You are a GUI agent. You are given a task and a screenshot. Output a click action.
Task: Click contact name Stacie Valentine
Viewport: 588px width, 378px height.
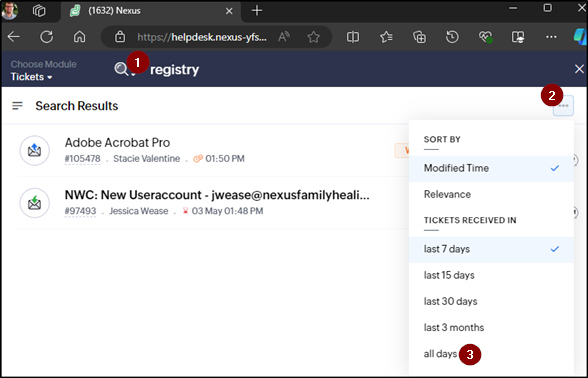point(147,159)
